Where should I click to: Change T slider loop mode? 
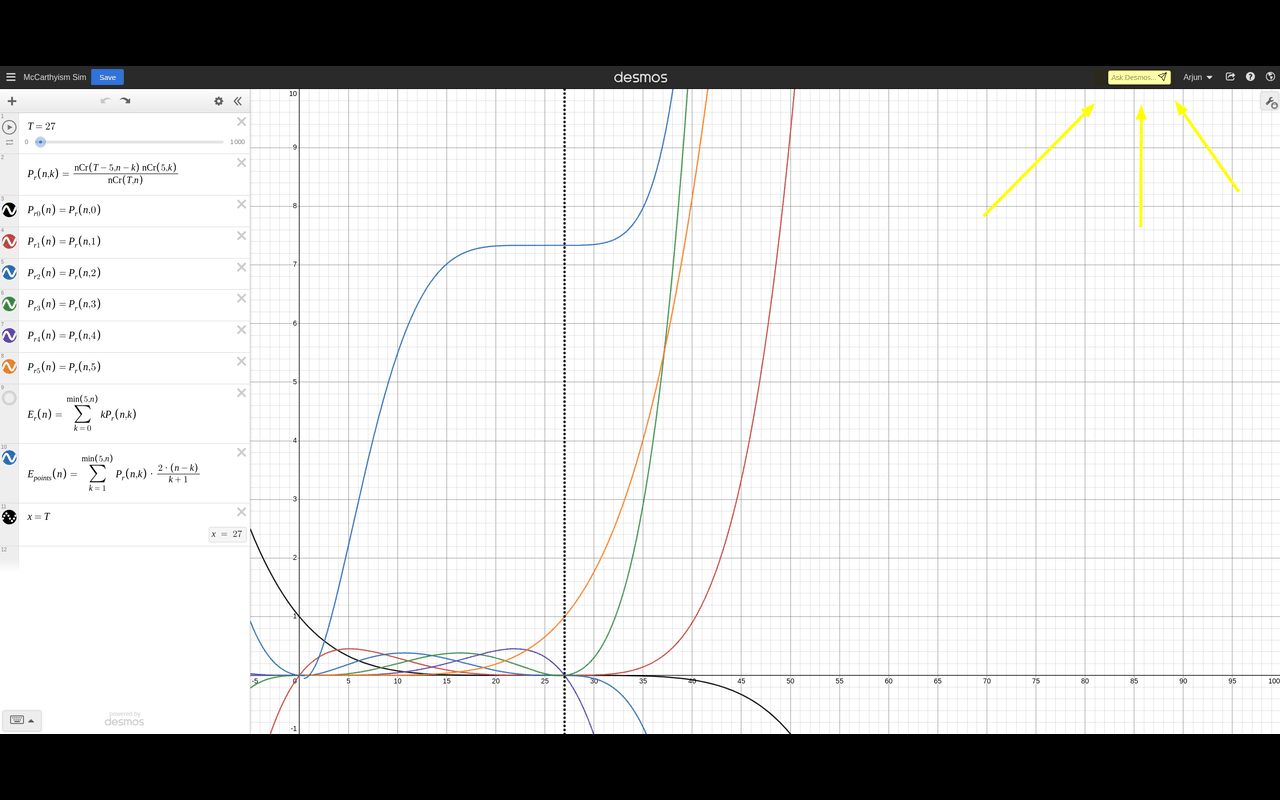pos(9,143)
